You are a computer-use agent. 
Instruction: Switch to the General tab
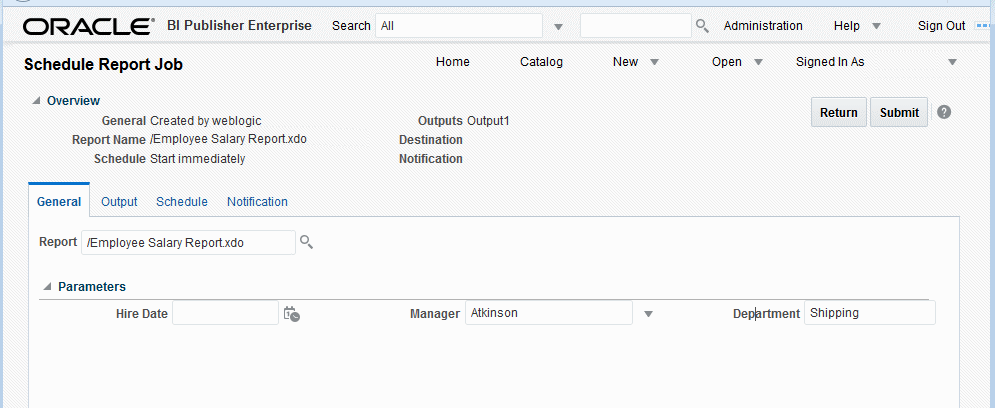[x=59, y=202]
